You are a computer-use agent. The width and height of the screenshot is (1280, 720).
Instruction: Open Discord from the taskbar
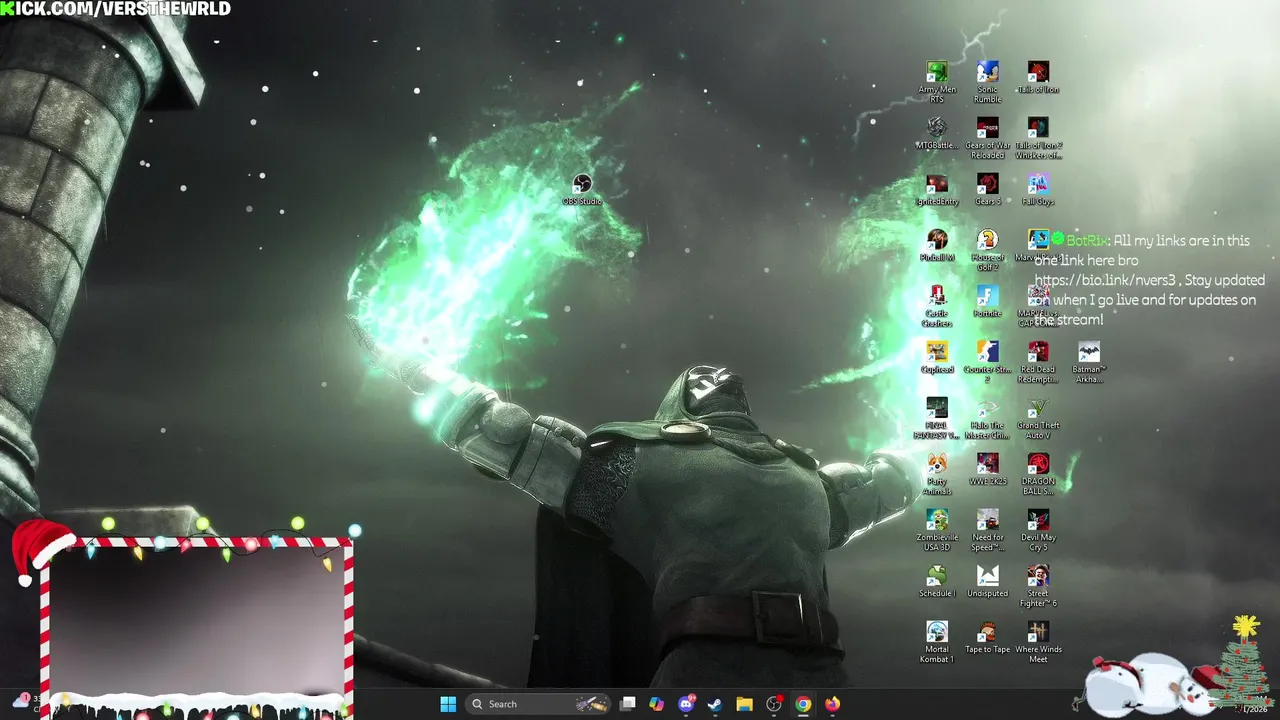pos(686,704)
